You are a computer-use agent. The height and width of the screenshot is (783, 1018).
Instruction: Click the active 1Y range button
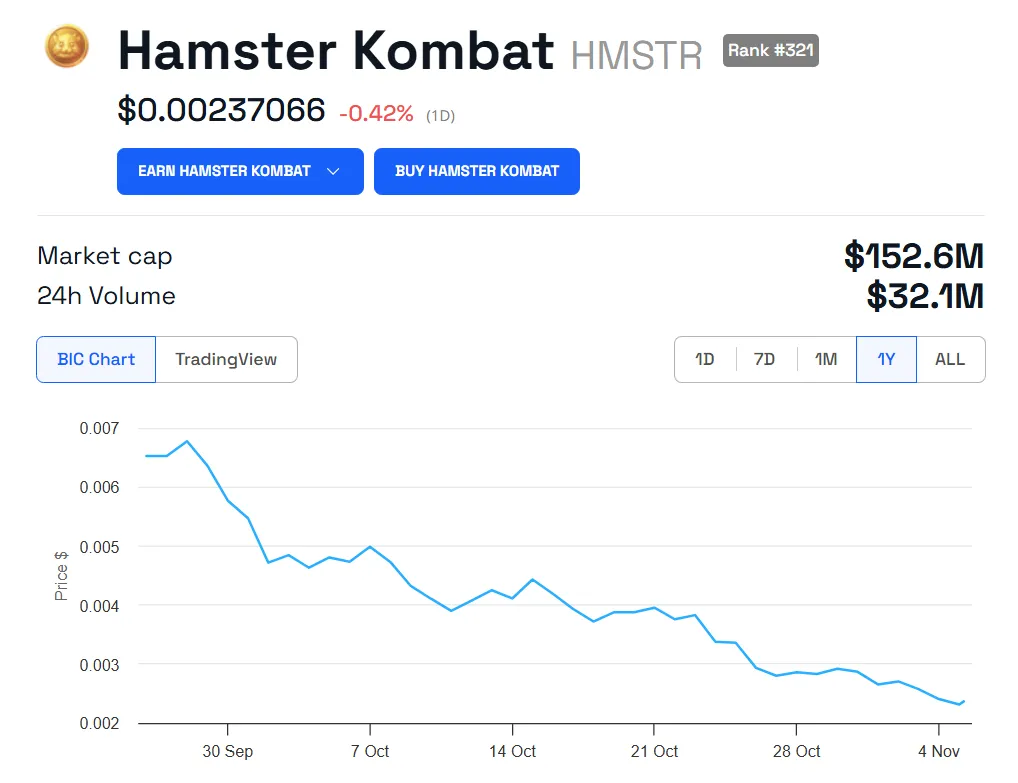(x=886, y=359)
